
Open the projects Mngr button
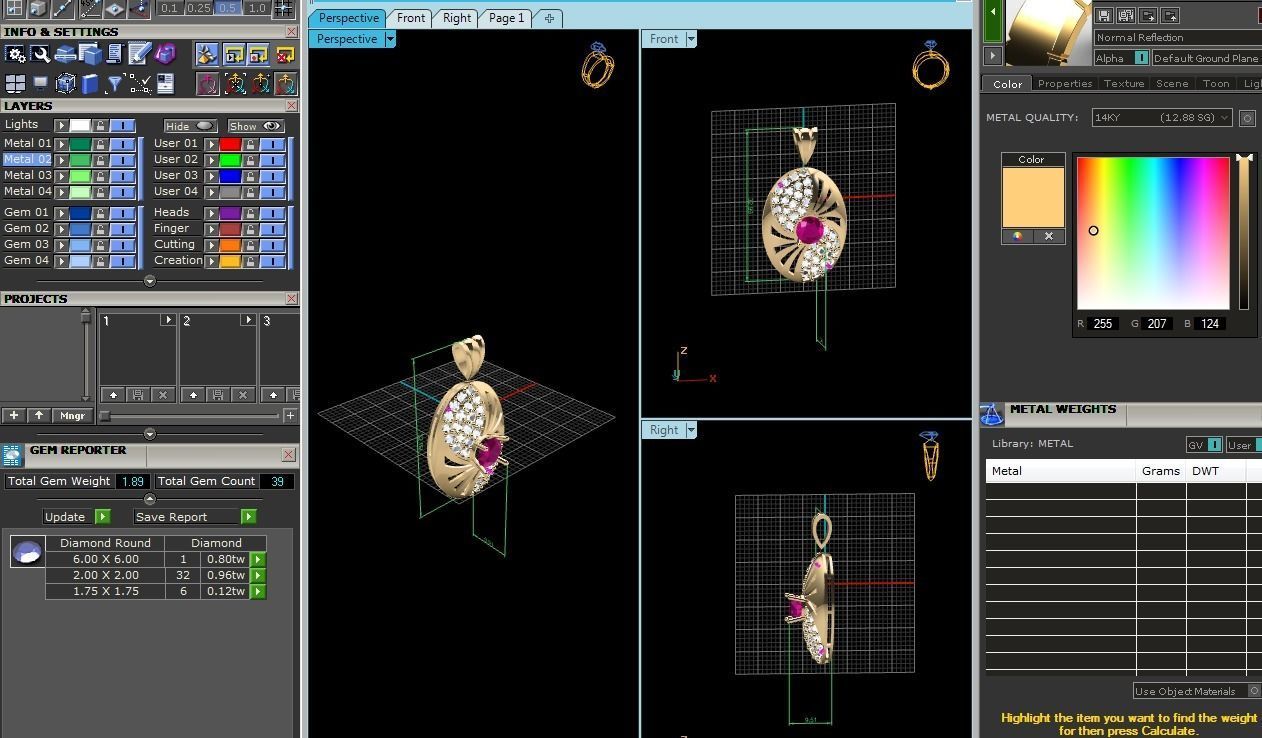point(72,415)
